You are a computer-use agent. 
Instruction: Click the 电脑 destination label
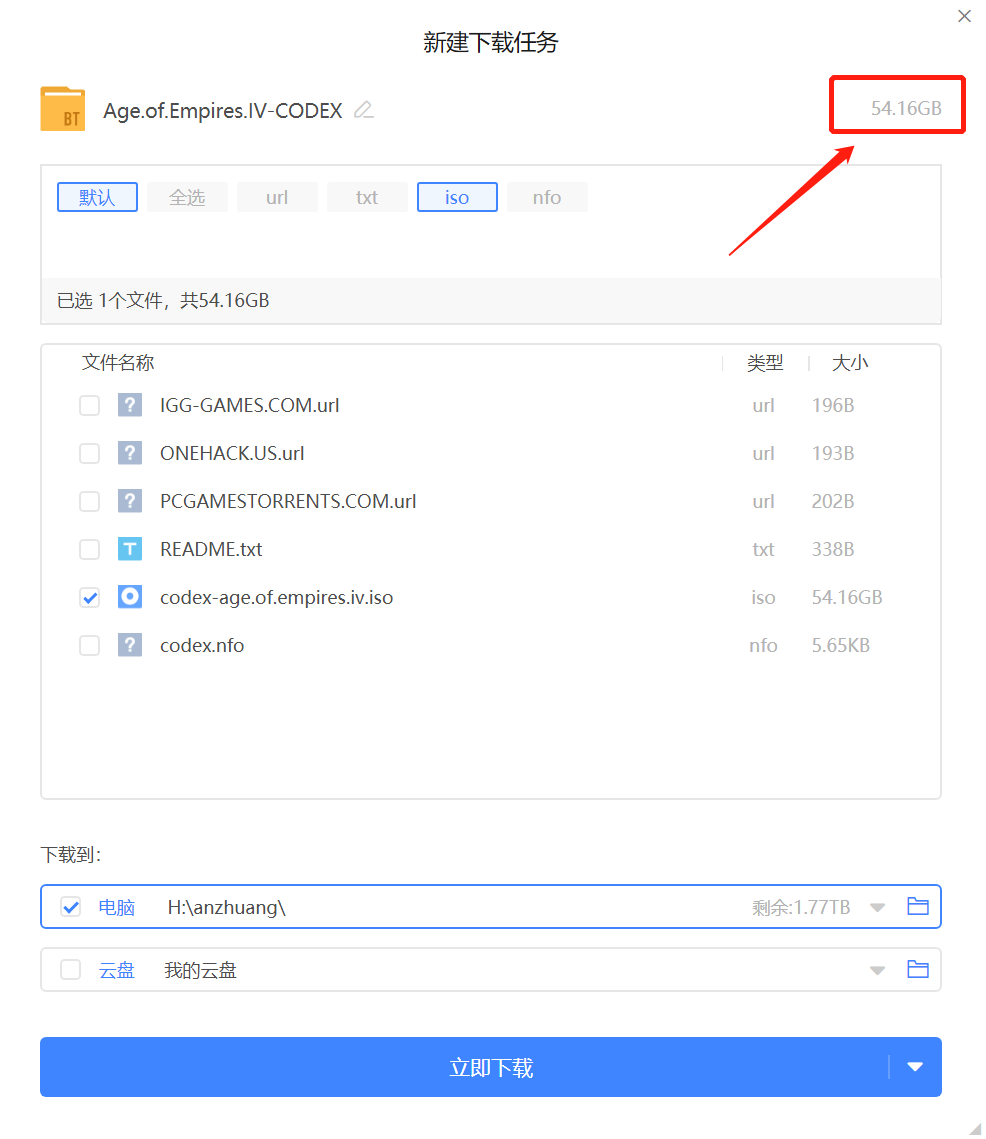tap(117, 907)
